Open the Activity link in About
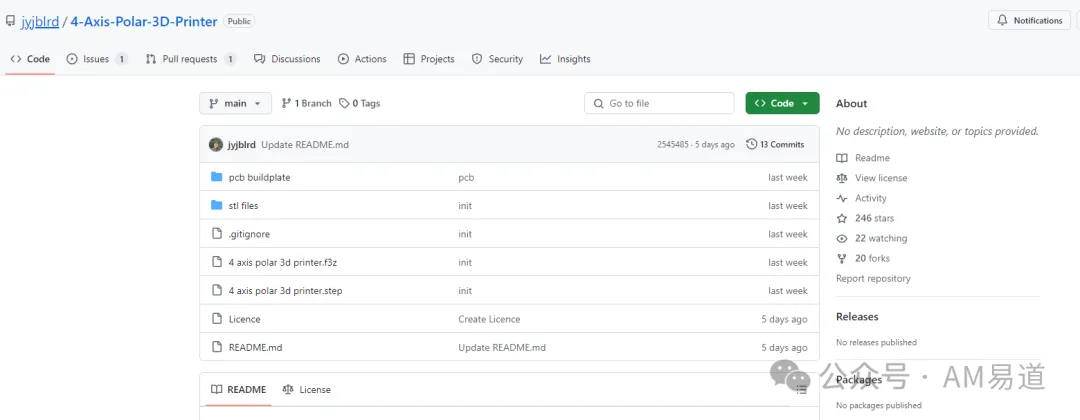Screen dimensions: 1080x420 tap(871, 198)
